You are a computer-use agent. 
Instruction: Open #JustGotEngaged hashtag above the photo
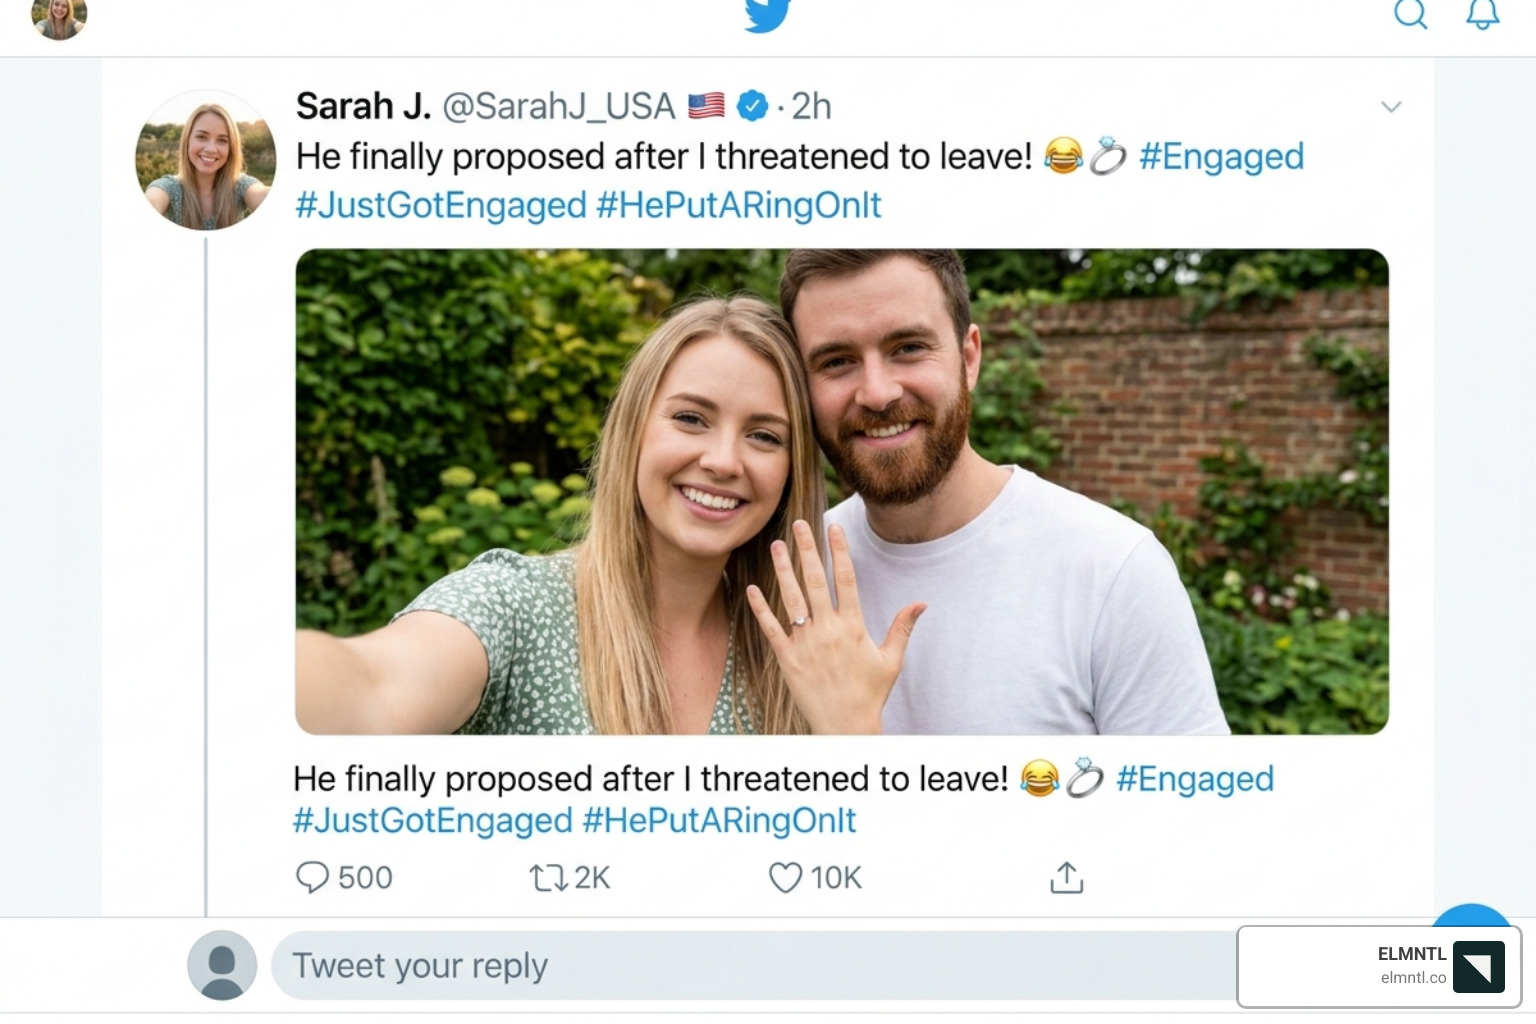tap(441, 205)
